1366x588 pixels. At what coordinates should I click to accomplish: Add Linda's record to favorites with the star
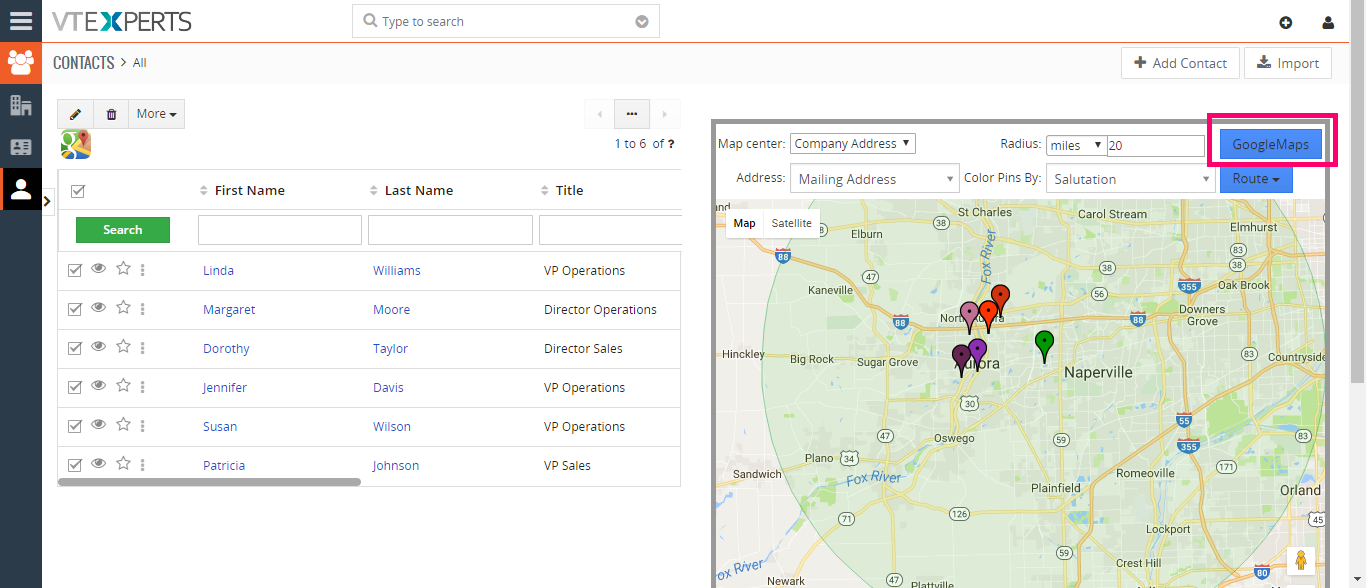[x=123, y=268]
